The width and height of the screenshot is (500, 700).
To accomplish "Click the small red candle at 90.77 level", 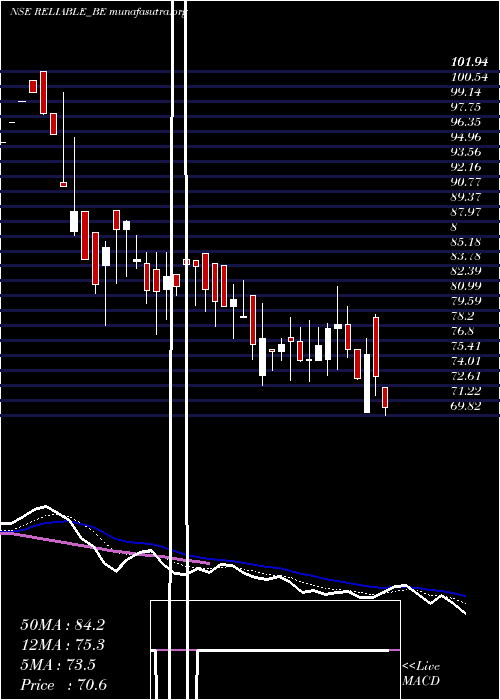I will [63, 184].
